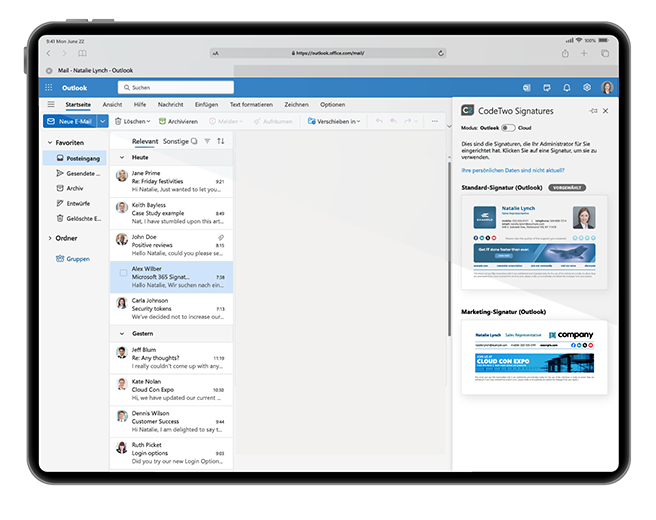Click the Aufräumen button

point(273,121)
